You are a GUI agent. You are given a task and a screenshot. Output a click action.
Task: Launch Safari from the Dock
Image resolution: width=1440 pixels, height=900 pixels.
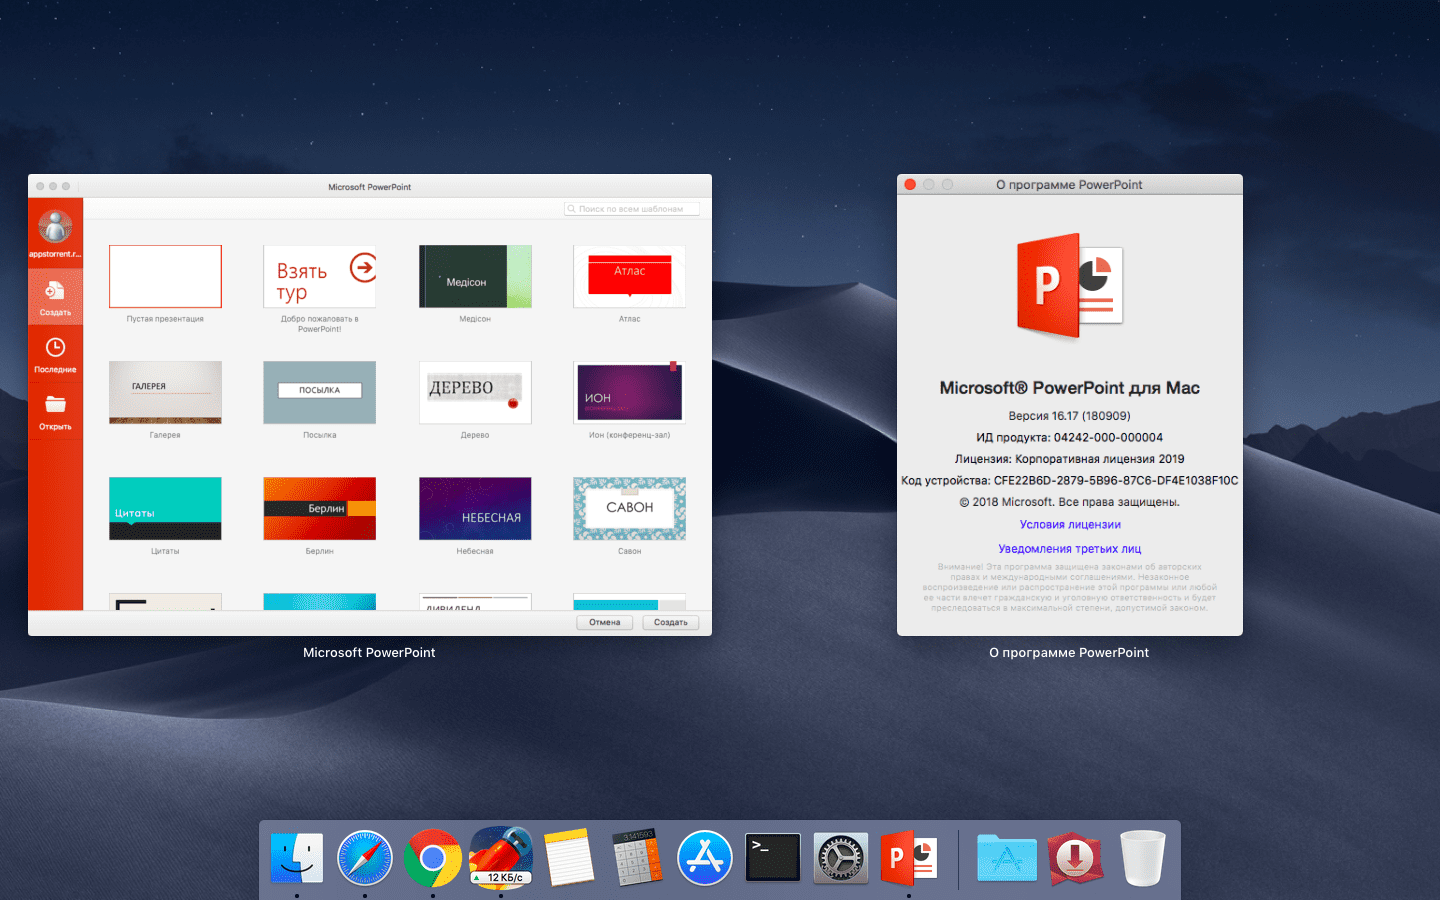tap(365, 858)
